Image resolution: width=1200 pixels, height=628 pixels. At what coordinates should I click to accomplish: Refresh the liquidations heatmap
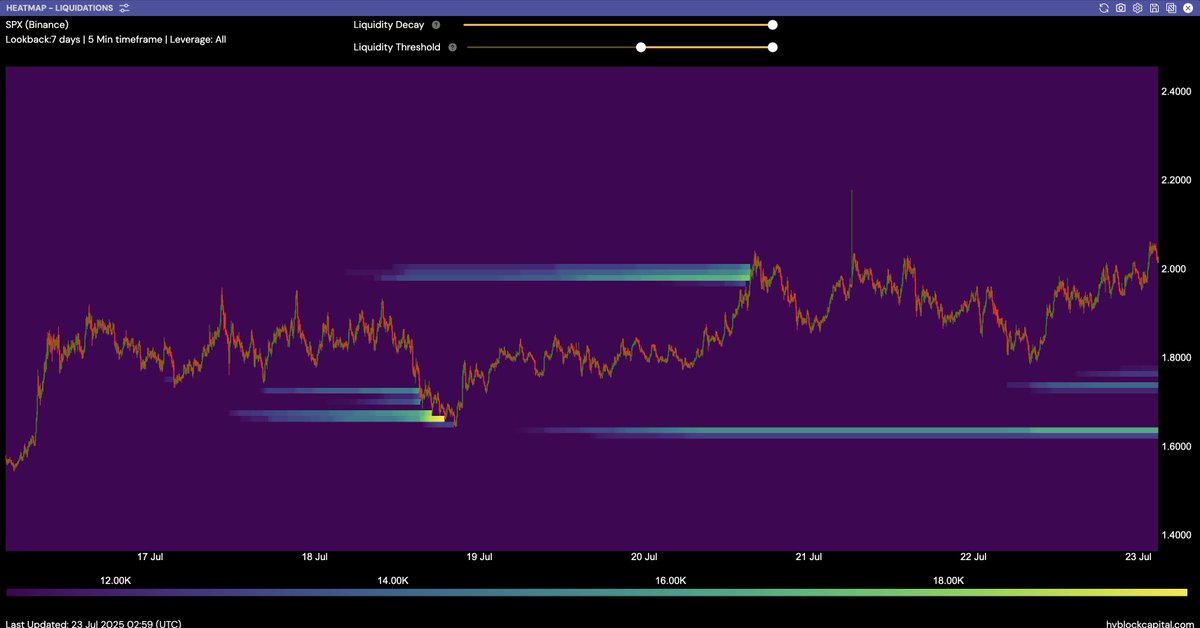[x=1104, y=7]
